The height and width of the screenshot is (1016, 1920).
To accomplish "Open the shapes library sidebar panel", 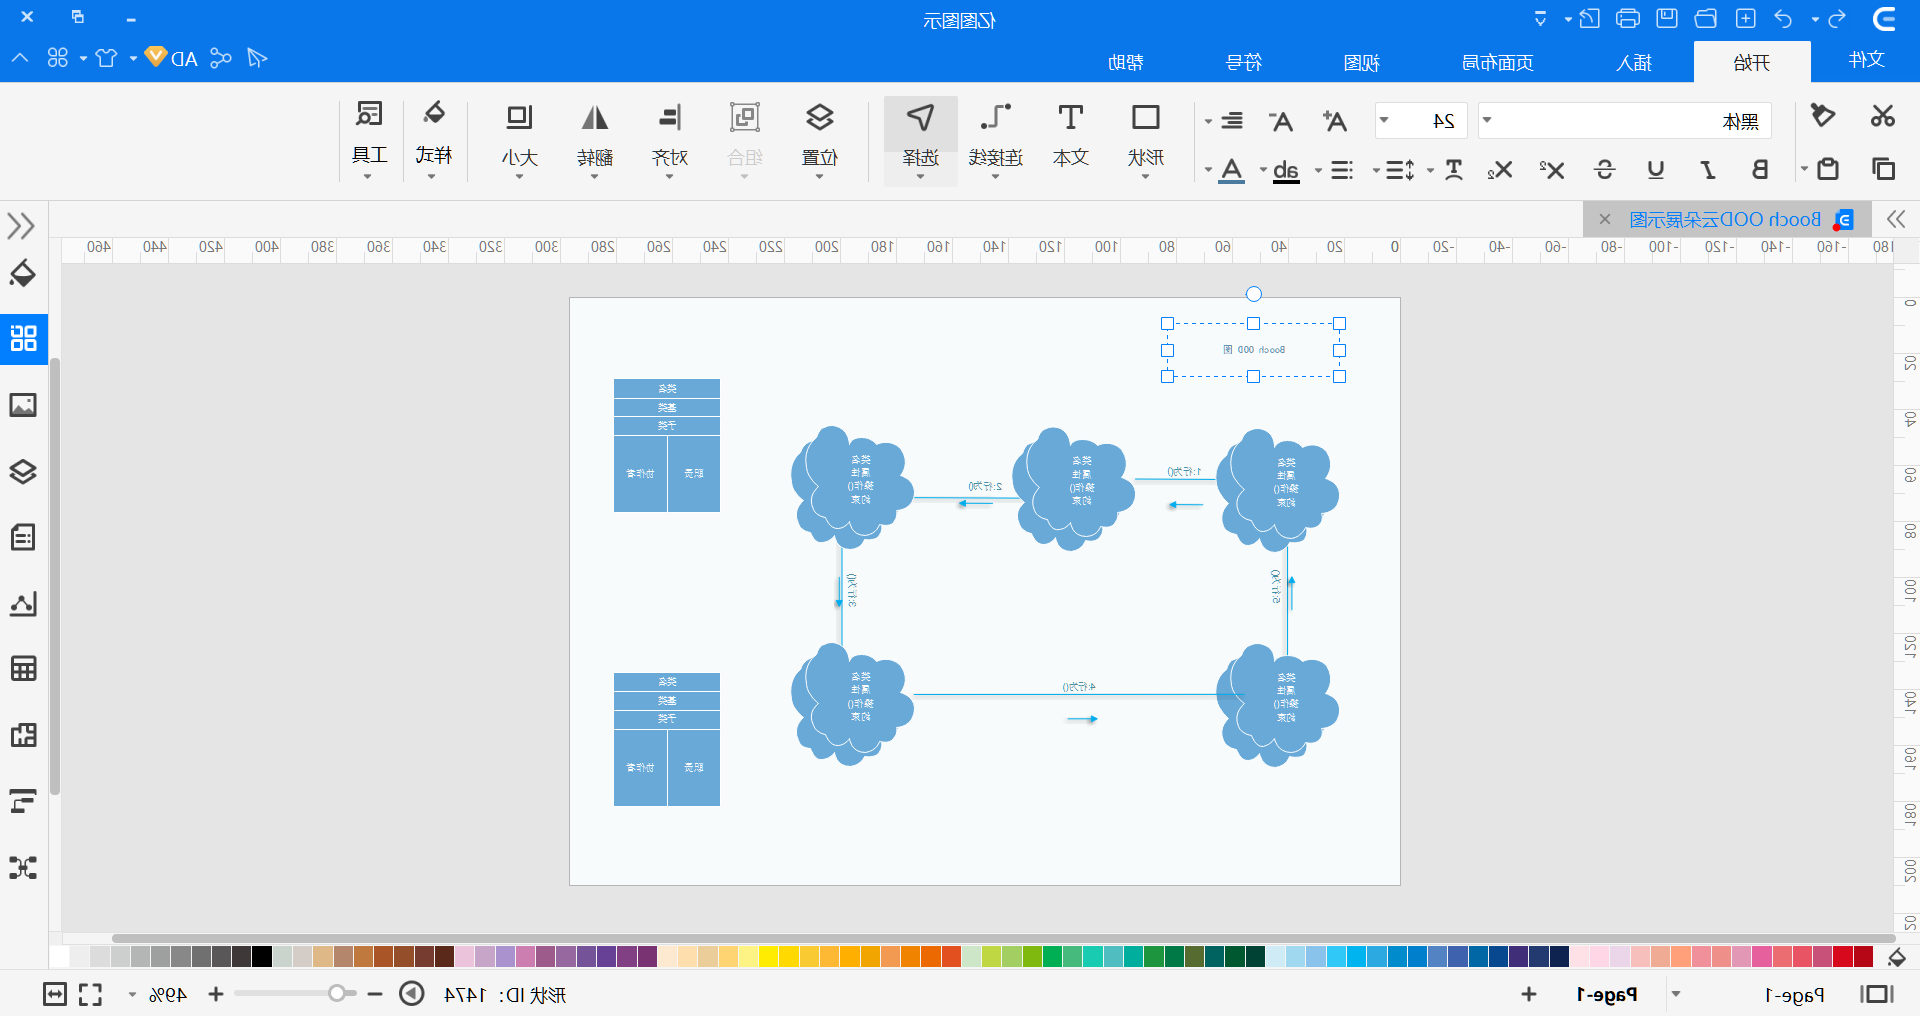I will pos(23,338).
